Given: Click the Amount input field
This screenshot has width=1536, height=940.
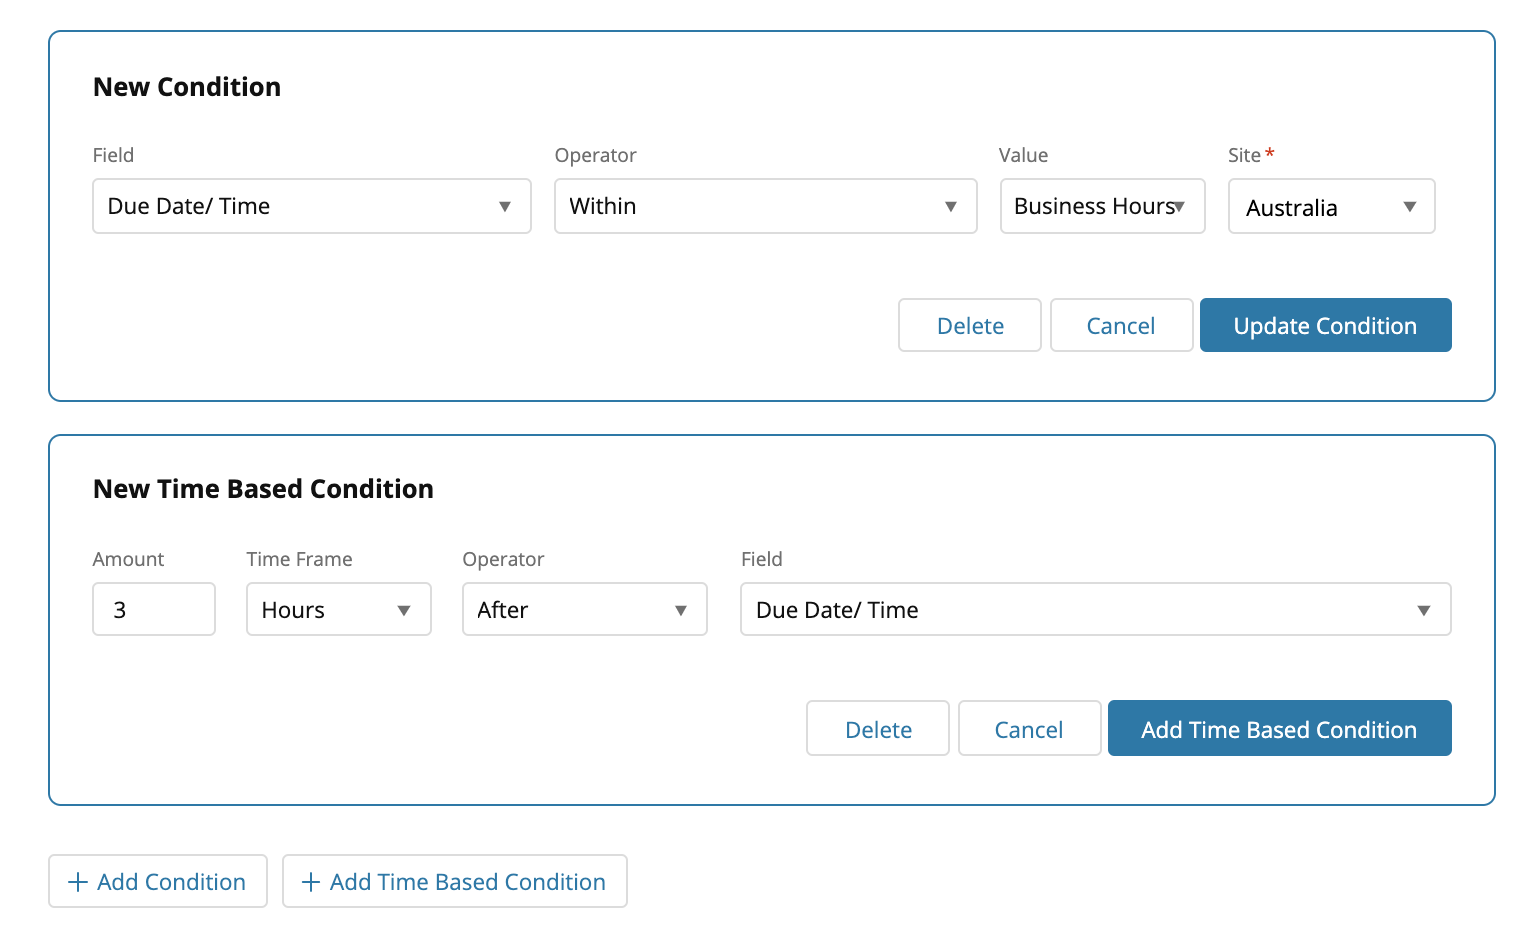Looking at the screenshot, I should tap(154, 610).
